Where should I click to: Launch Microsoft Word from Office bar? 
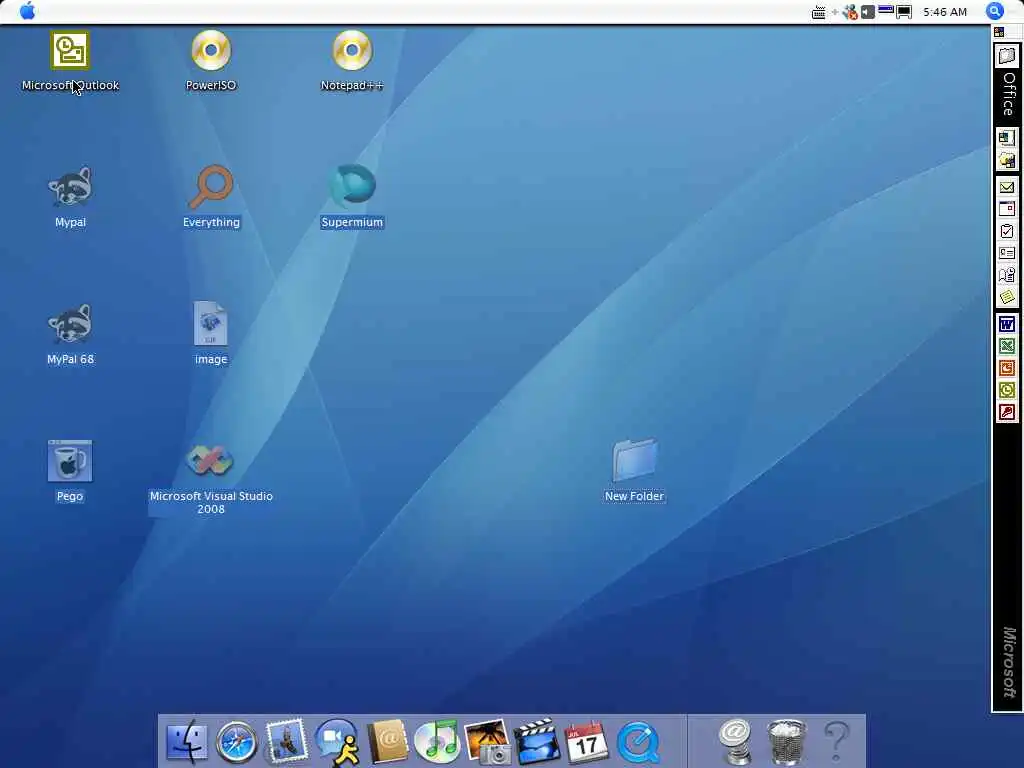click(1006, 324)
